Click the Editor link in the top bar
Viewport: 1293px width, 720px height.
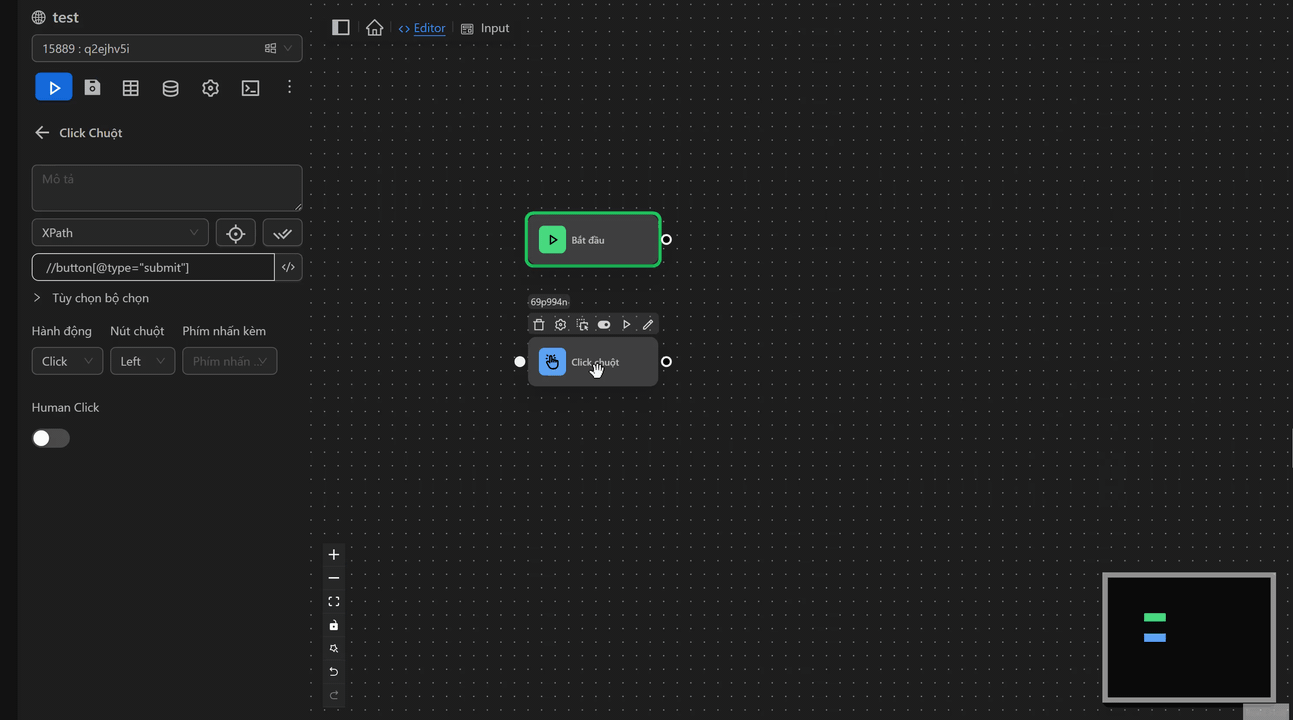click(428, 28)
